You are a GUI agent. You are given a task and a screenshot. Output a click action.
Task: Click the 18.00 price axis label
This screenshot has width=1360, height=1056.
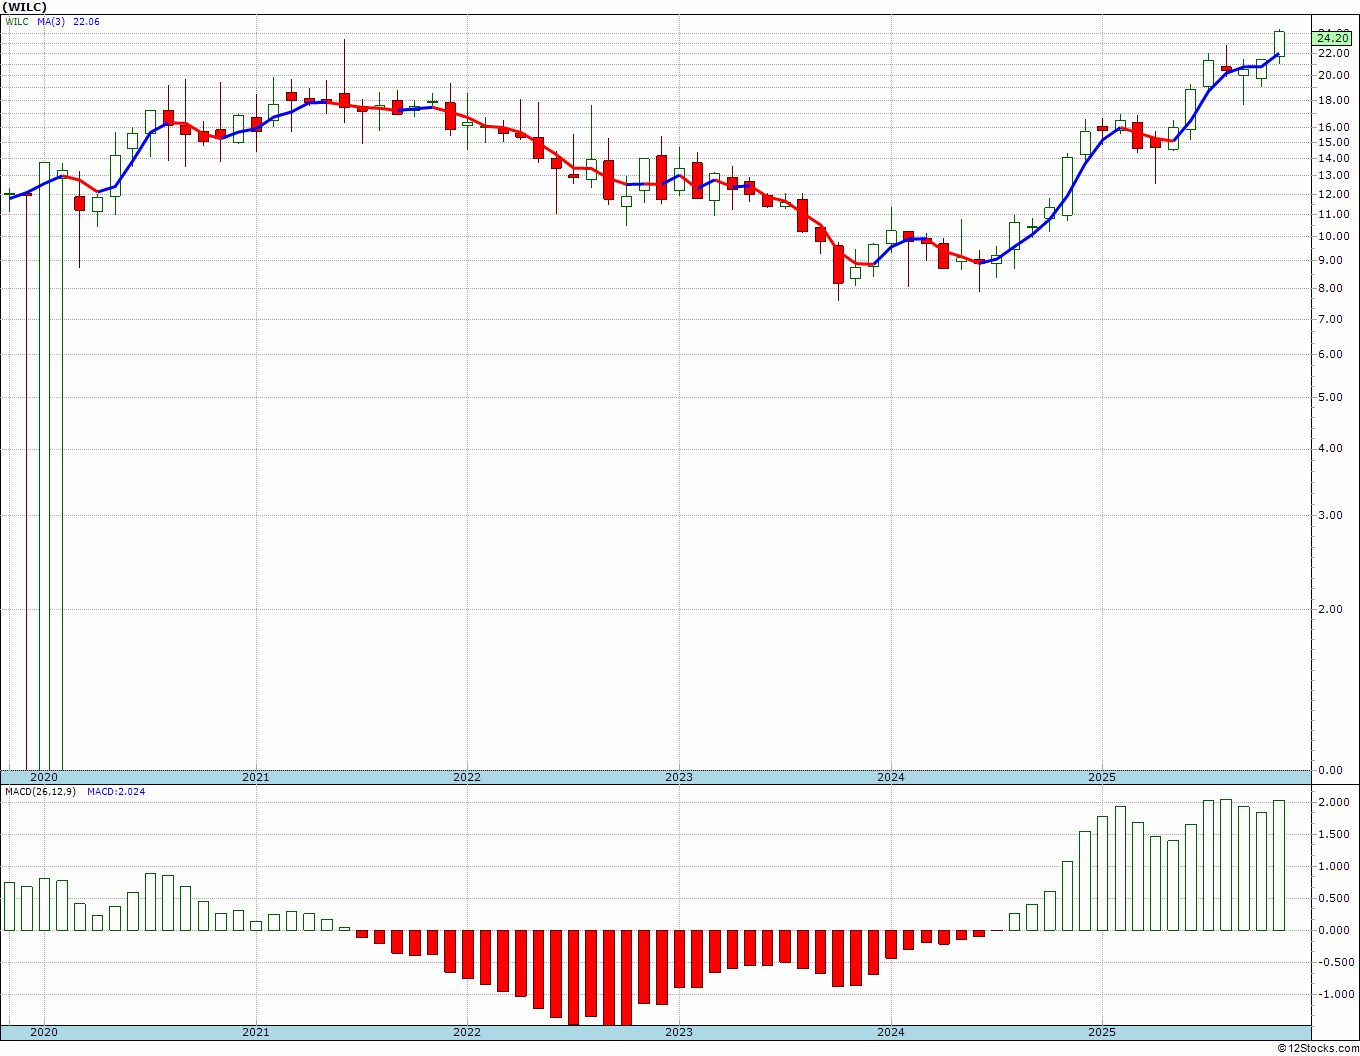coord(1334,100)
